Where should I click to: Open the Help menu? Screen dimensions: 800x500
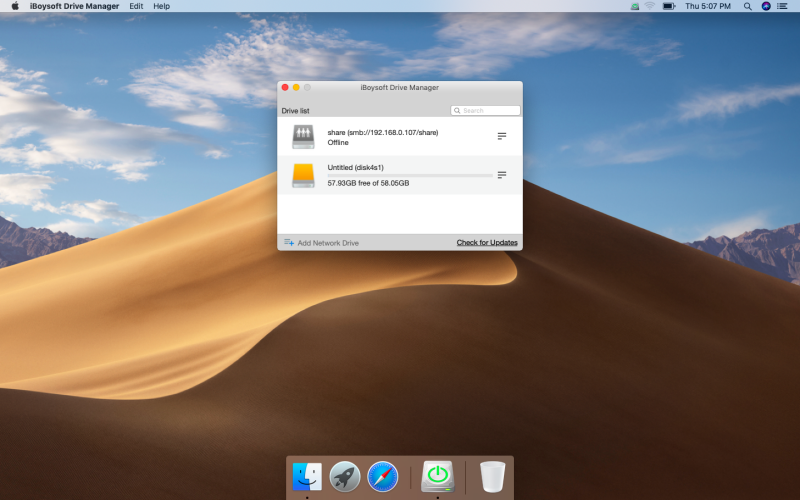(x=161, y=6)
